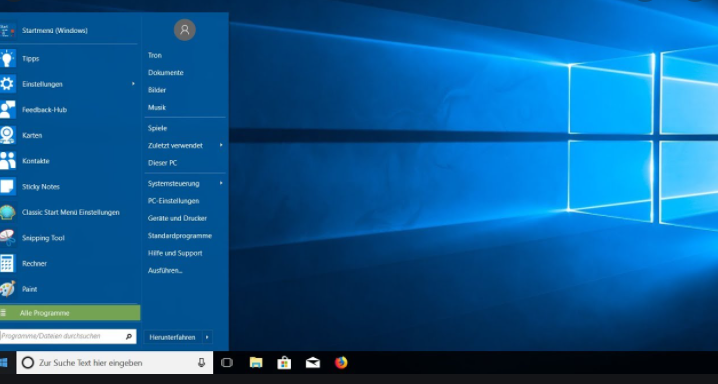Click the 'Classic Start Menü Einstellungen' label
Image resolution: width=718 pixels, height=384 pixels.
point(71,212)
